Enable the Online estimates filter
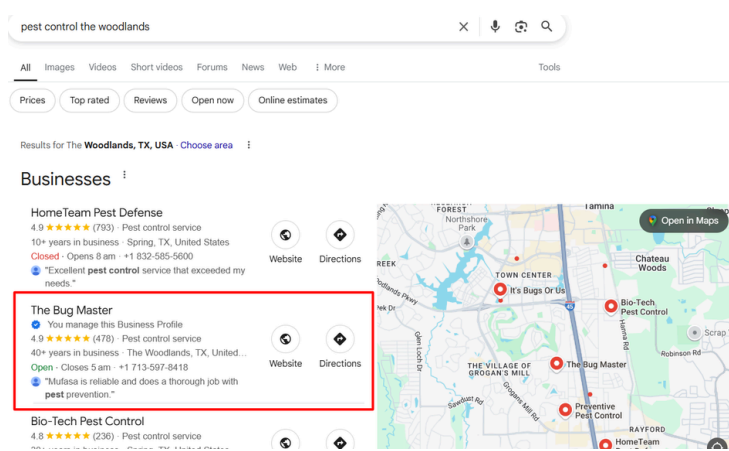The image size is (729, 451). pyautogui.click(x=292, y=100)
